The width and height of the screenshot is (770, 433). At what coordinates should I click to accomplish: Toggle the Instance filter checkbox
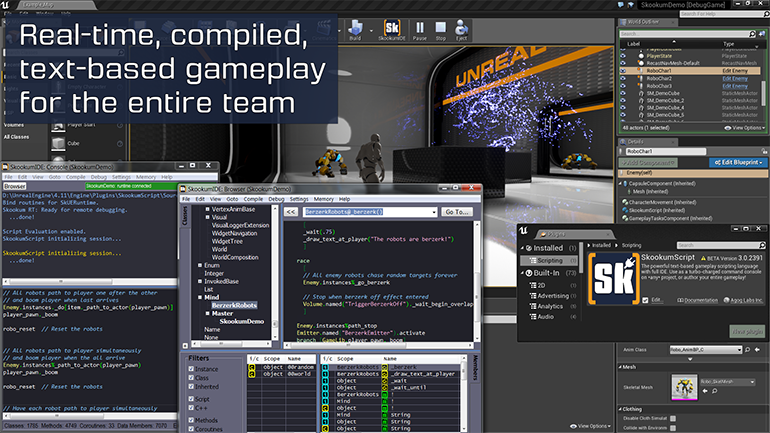[x=191, y=369]
